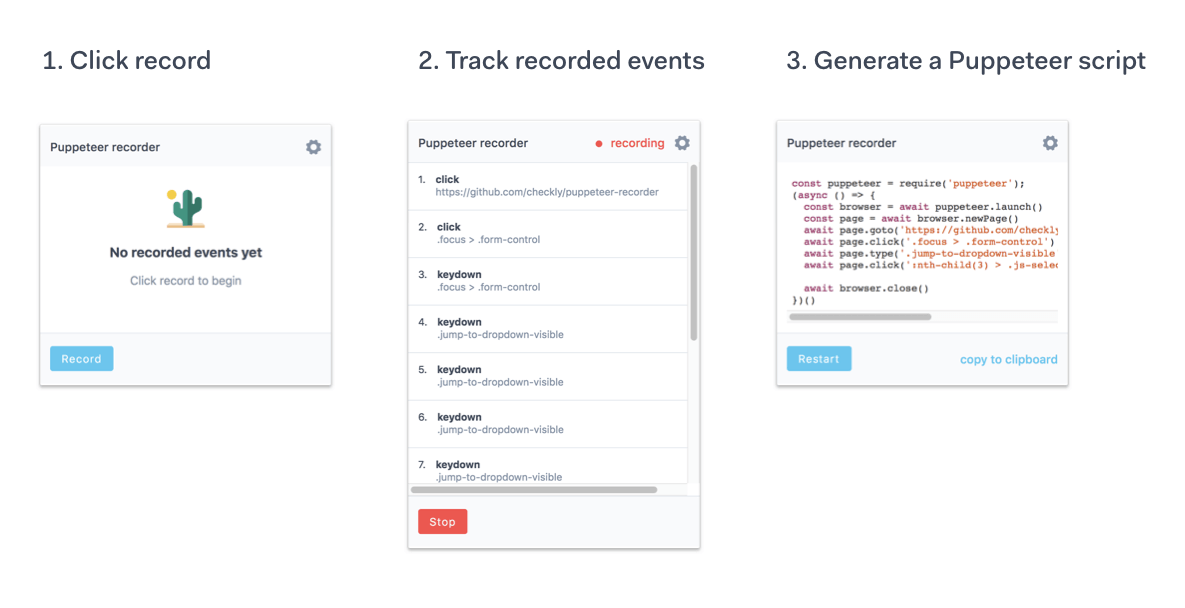1185x608 pixels.
Task: Select event 4 keydown .jump-to-dropdown-visible
Action: (548, 329)
